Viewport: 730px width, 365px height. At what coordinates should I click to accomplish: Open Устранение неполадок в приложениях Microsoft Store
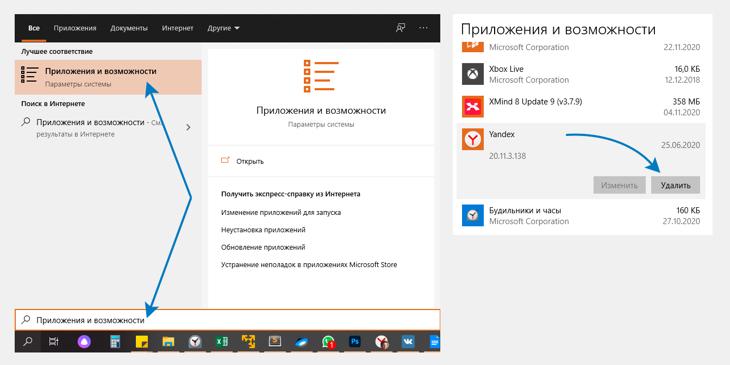pos(309,265)
